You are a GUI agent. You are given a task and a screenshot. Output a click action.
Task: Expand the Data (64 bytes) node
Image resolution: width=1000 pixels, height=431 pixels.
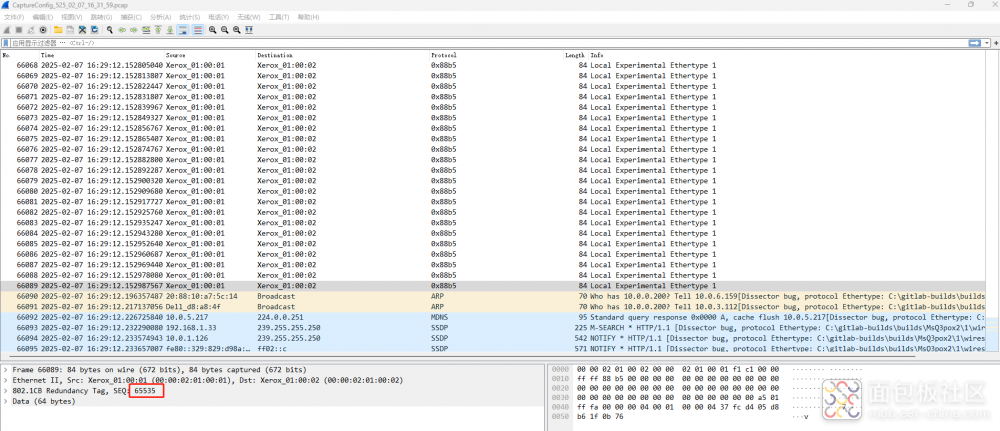(6, 401)
